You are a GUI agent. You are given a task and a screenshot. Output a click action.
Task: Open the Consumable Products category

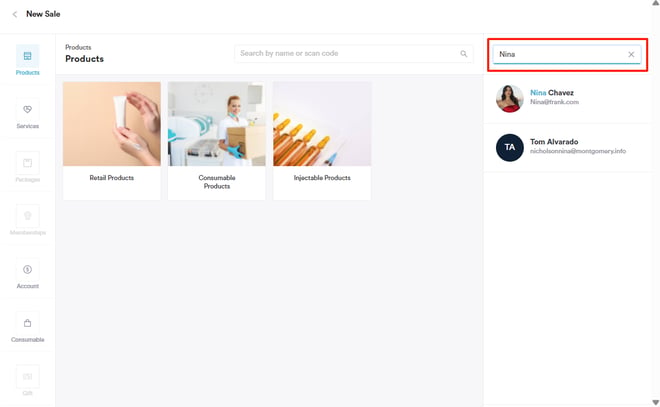(x=217, y=141)
